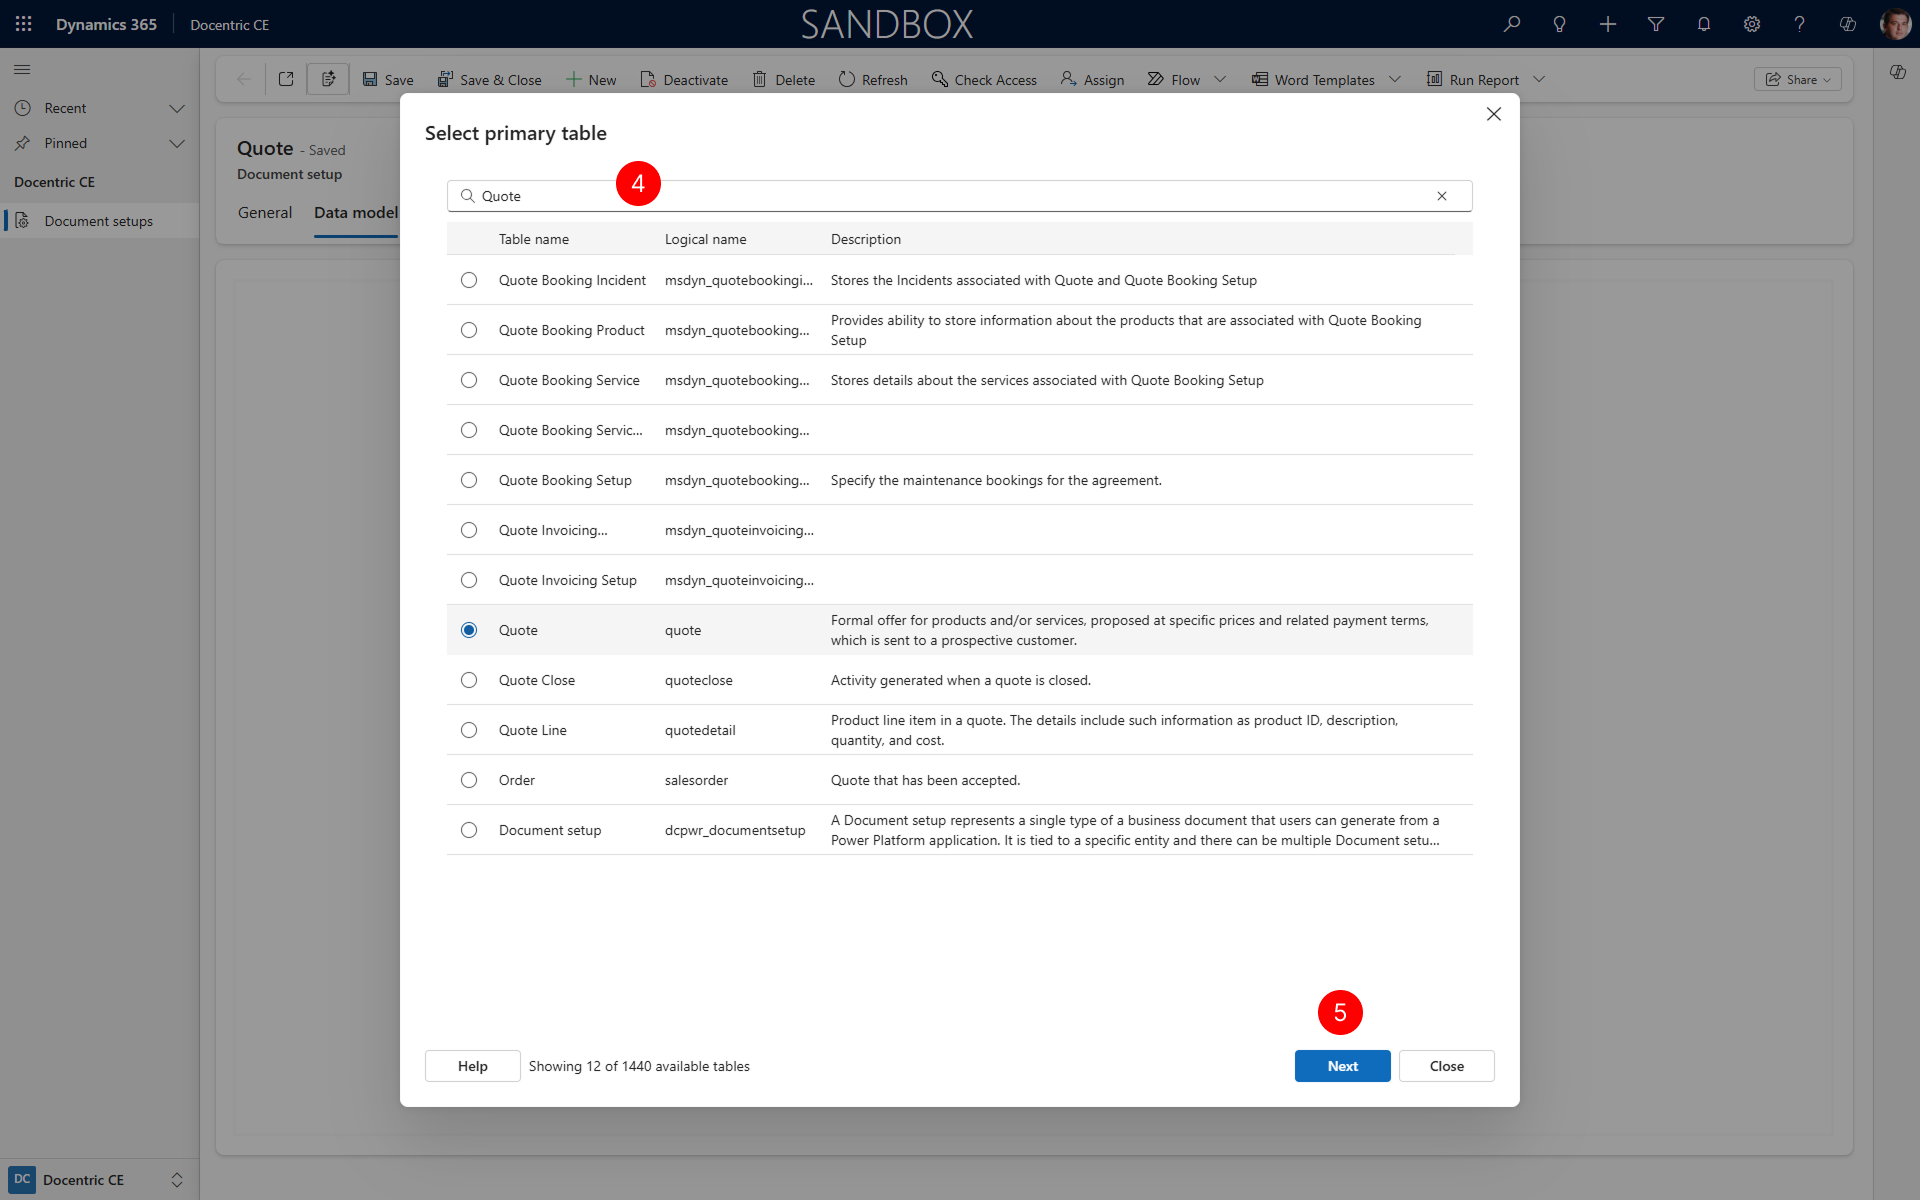This screenshot has width=1920, height=1200.
Task: Open the Word Templates dropdown arrow
Action: tap(1395, 79)
